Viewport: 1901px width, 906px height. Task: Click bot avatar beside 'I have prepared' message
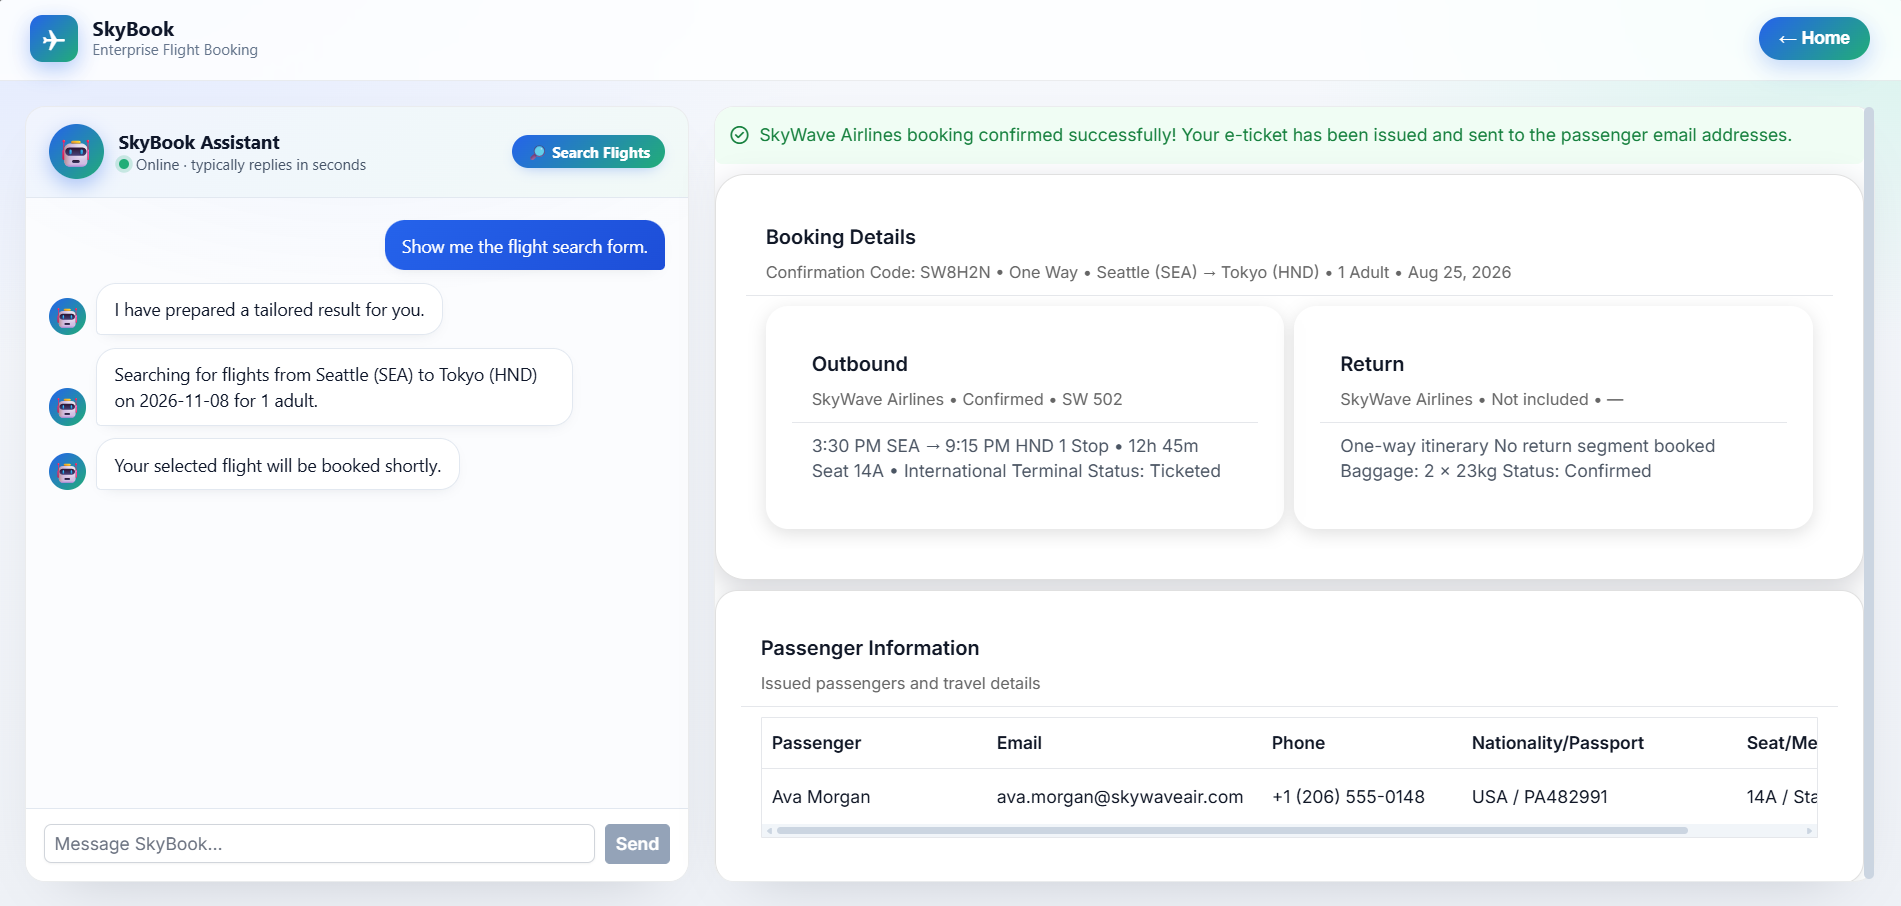[67, 316]
